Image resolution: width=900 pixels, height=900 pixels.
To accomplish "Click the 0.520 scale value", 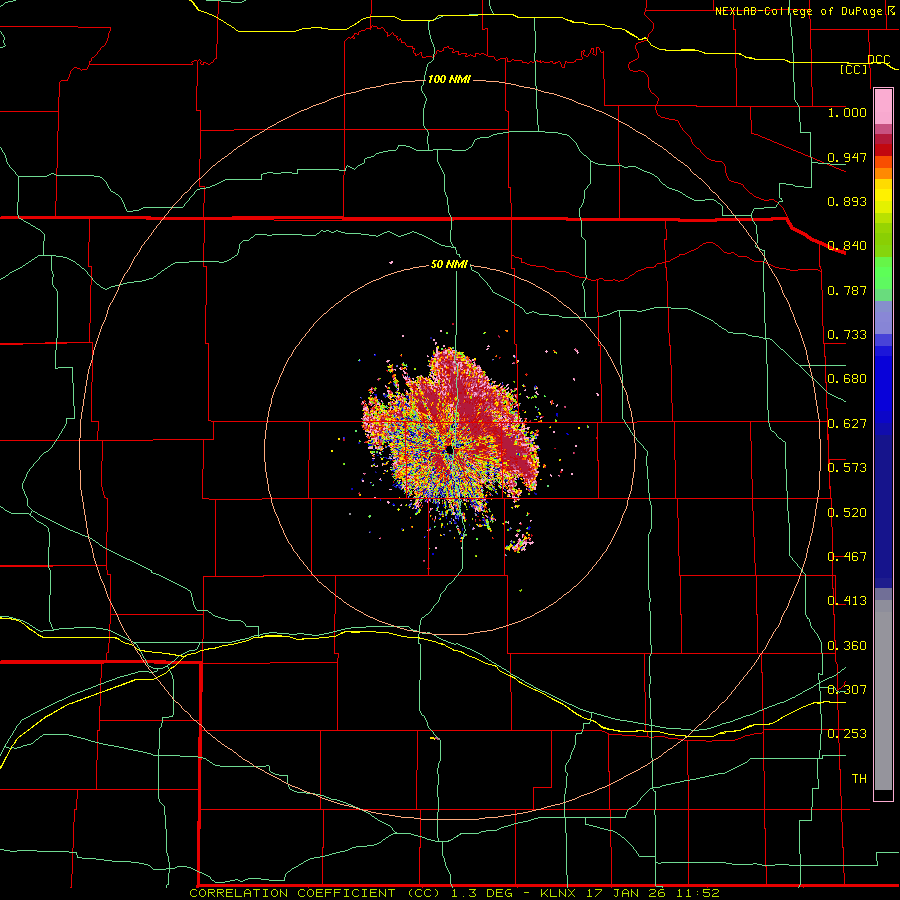I will [847, 513].
